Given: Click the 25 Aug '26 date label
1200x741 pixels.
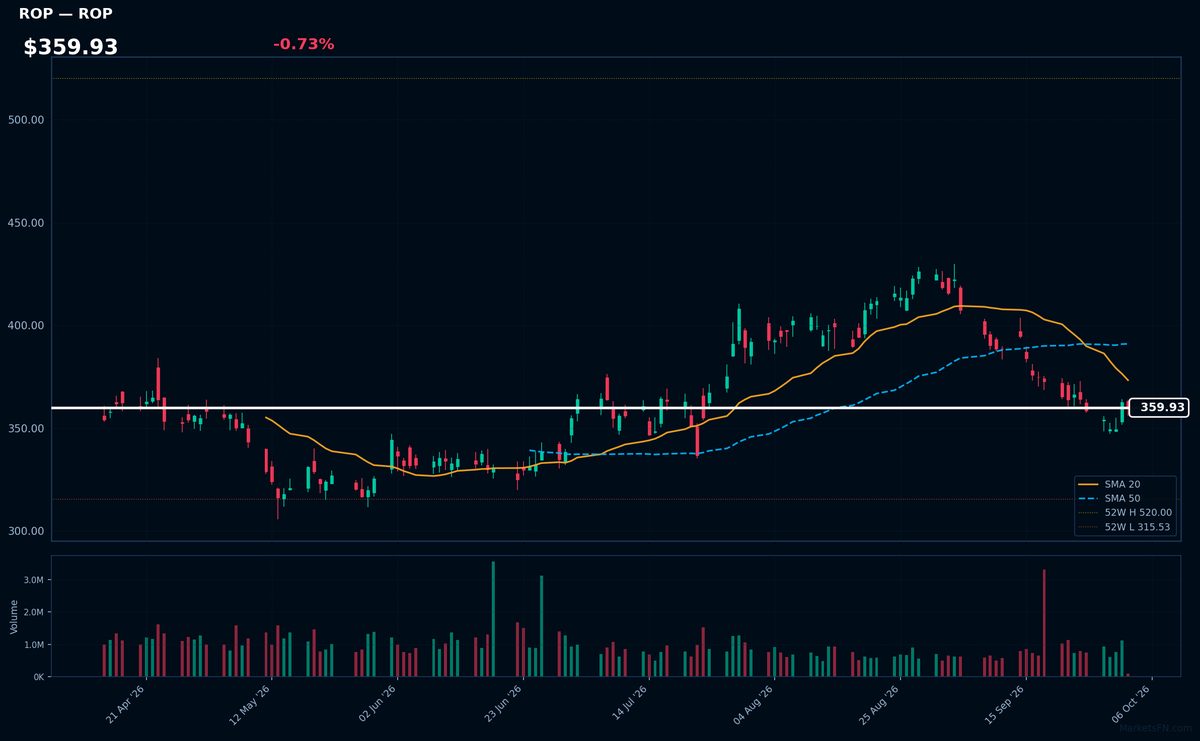Looking at the screenshot, I should (x=879, y=704).
